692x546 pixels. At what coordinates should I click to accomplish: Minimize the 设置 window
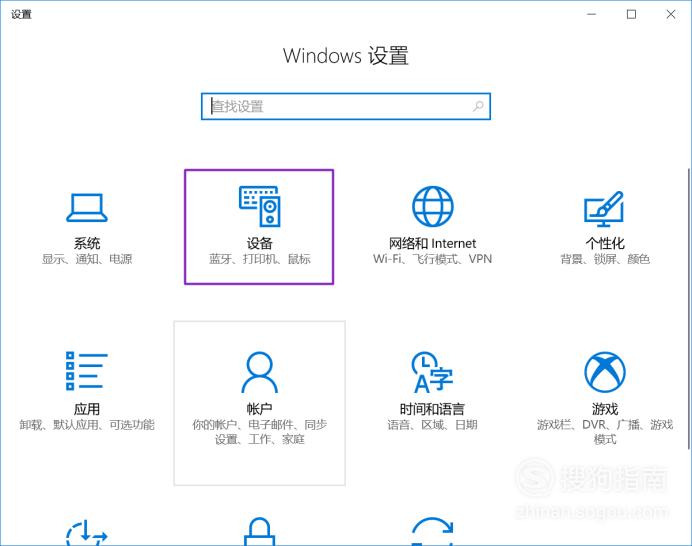[591, 14]
